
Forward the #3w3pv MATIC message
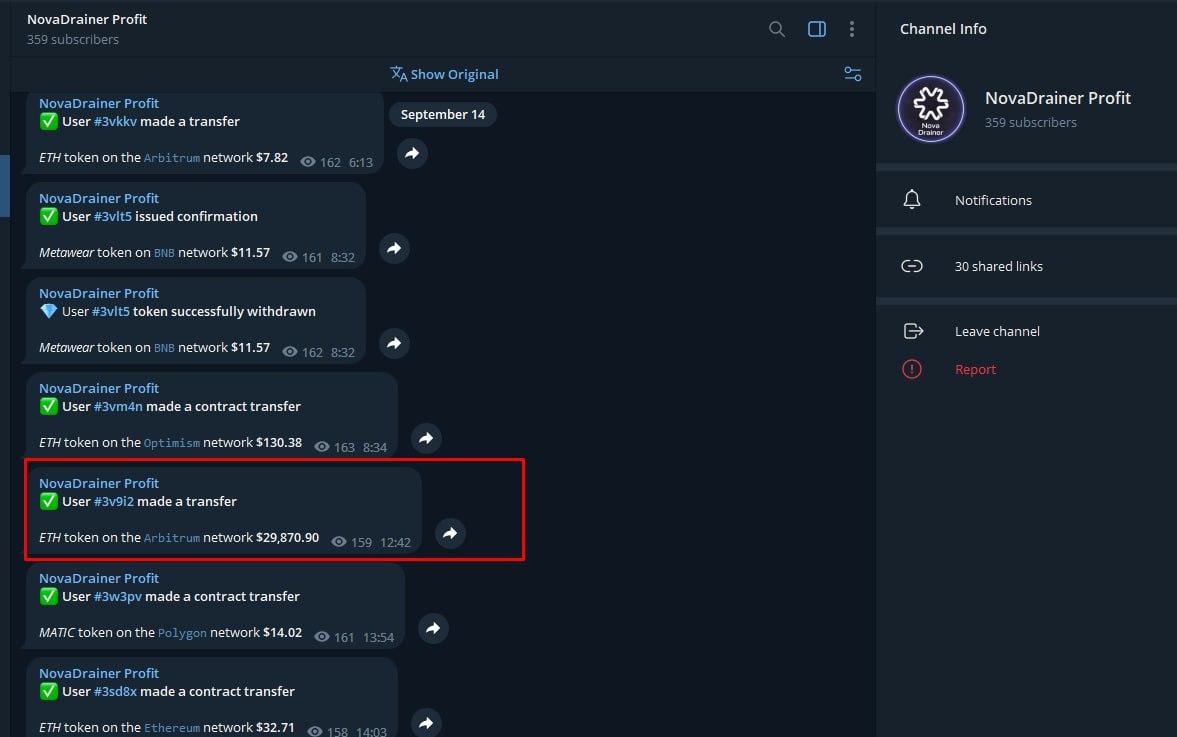[433, 628]
